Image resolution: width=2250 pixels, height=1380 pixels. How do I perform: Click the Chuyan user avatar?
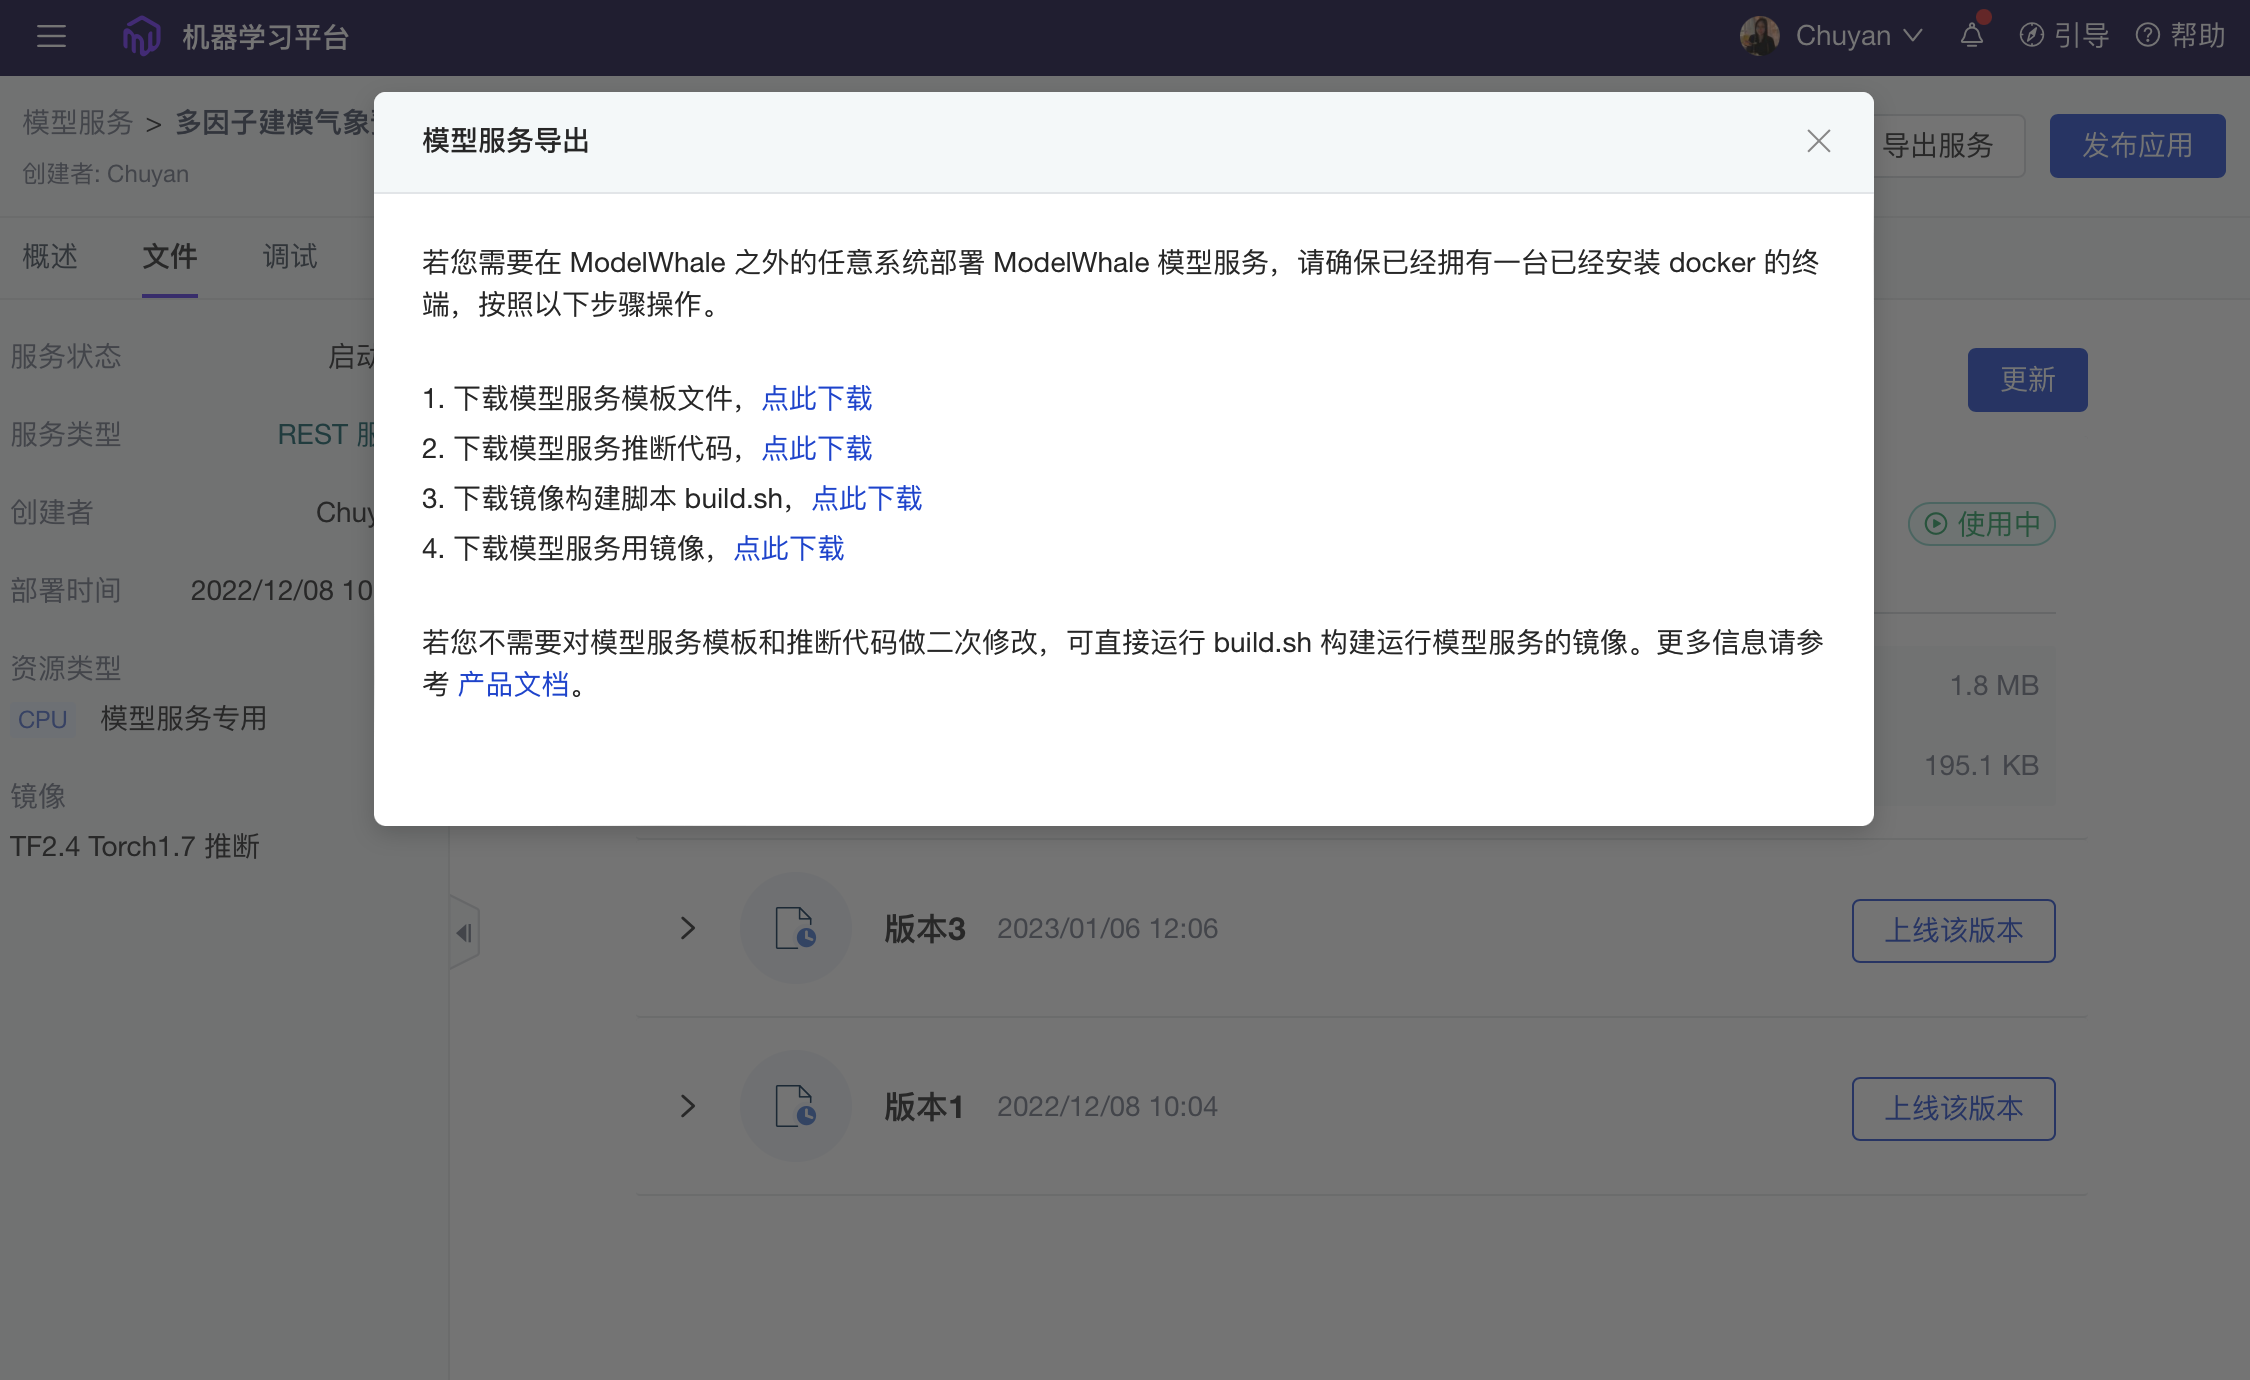(x=1759, y=36)
